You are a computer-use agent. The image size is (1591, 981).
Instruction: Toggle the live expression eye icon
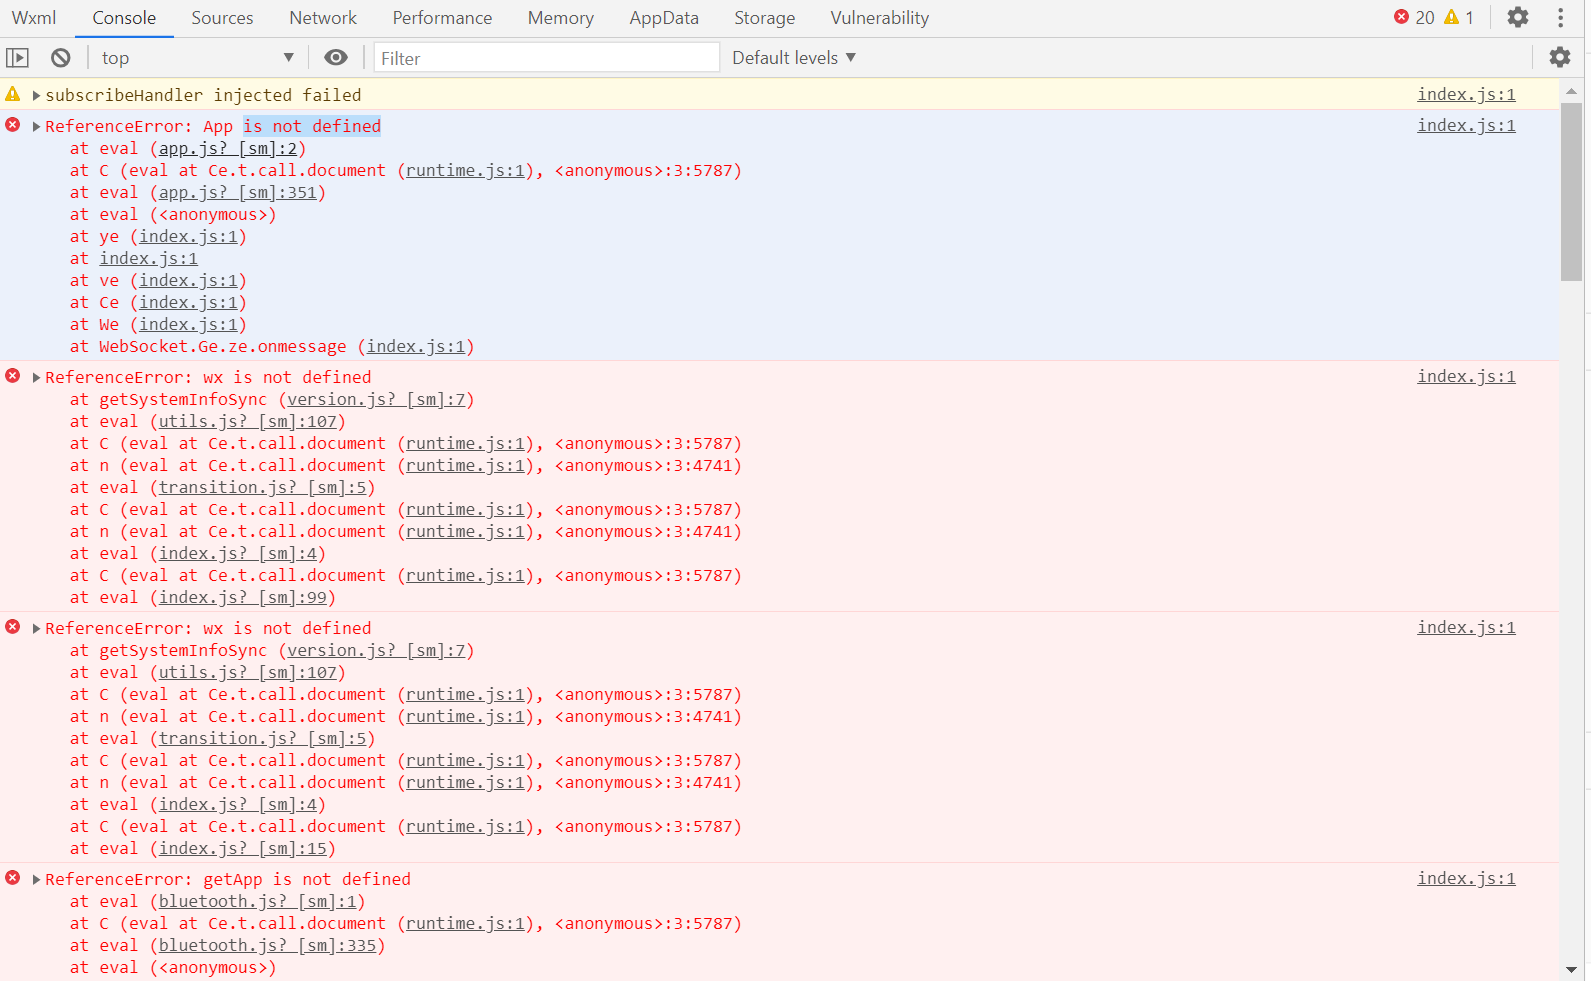[336, 58]
